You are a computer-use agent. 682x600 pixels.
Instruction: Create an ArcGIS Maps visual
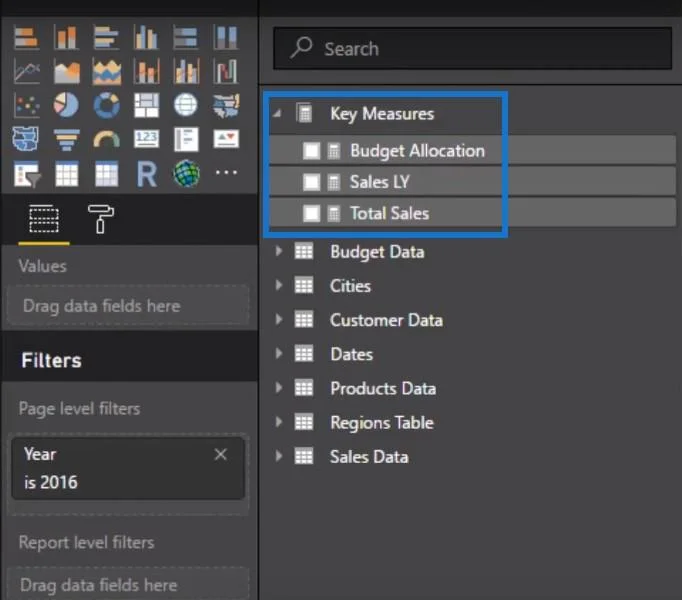187,174
